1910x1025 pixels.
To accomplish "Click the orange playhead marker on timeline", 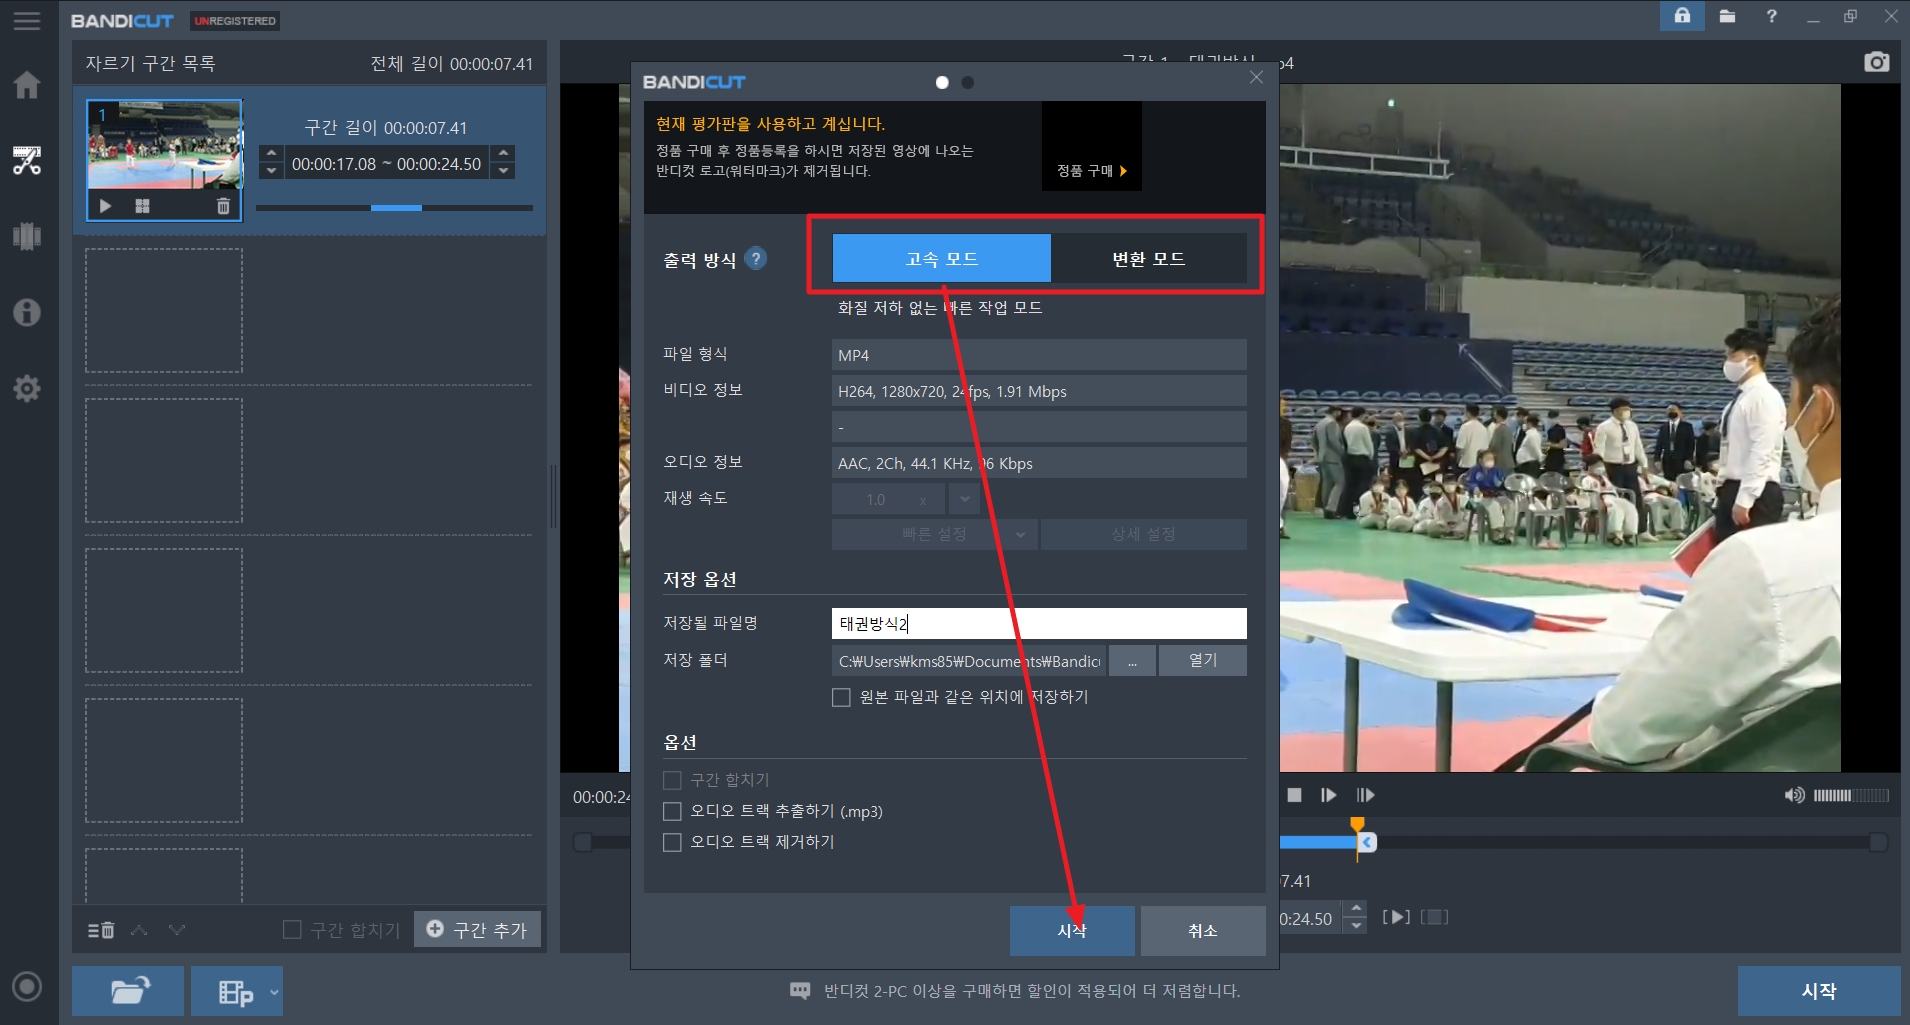I will click(1357, 825).
